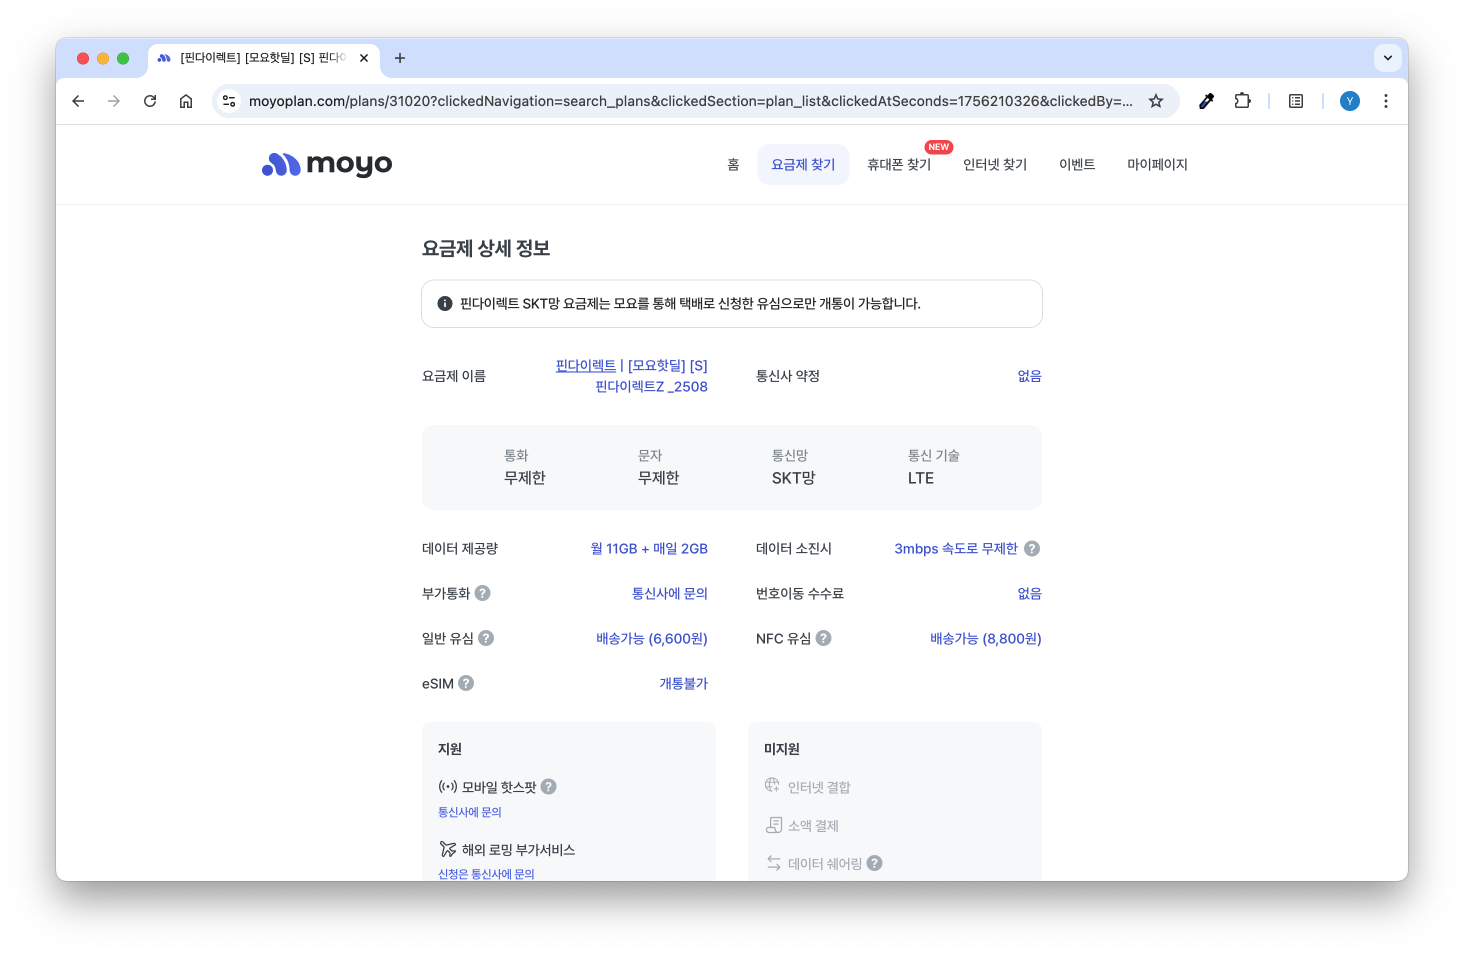Open the Chrome three-dot menu
This screenshot has width=1464, height=955.
(x=1386, y=101)
